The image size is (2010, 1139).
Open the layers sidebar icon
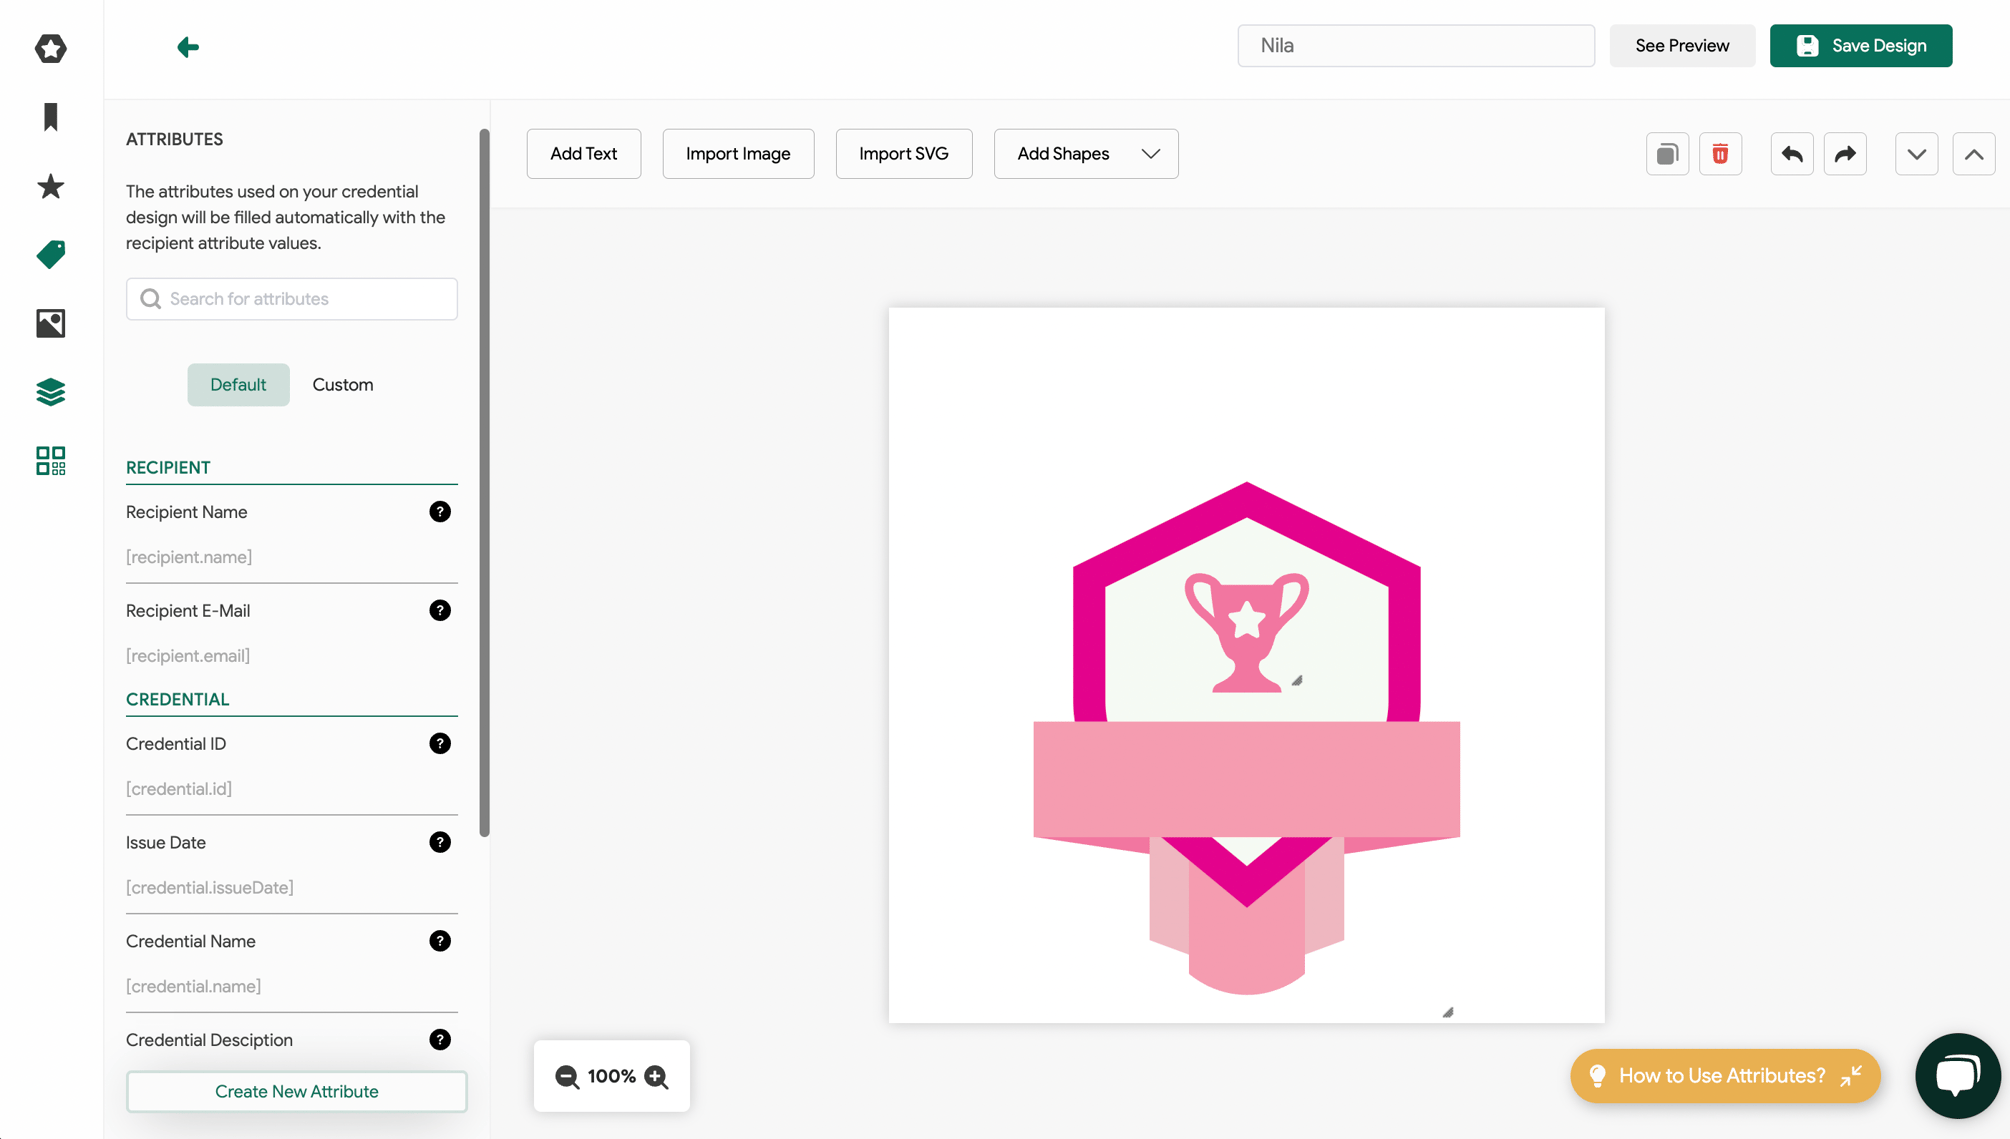51,392
